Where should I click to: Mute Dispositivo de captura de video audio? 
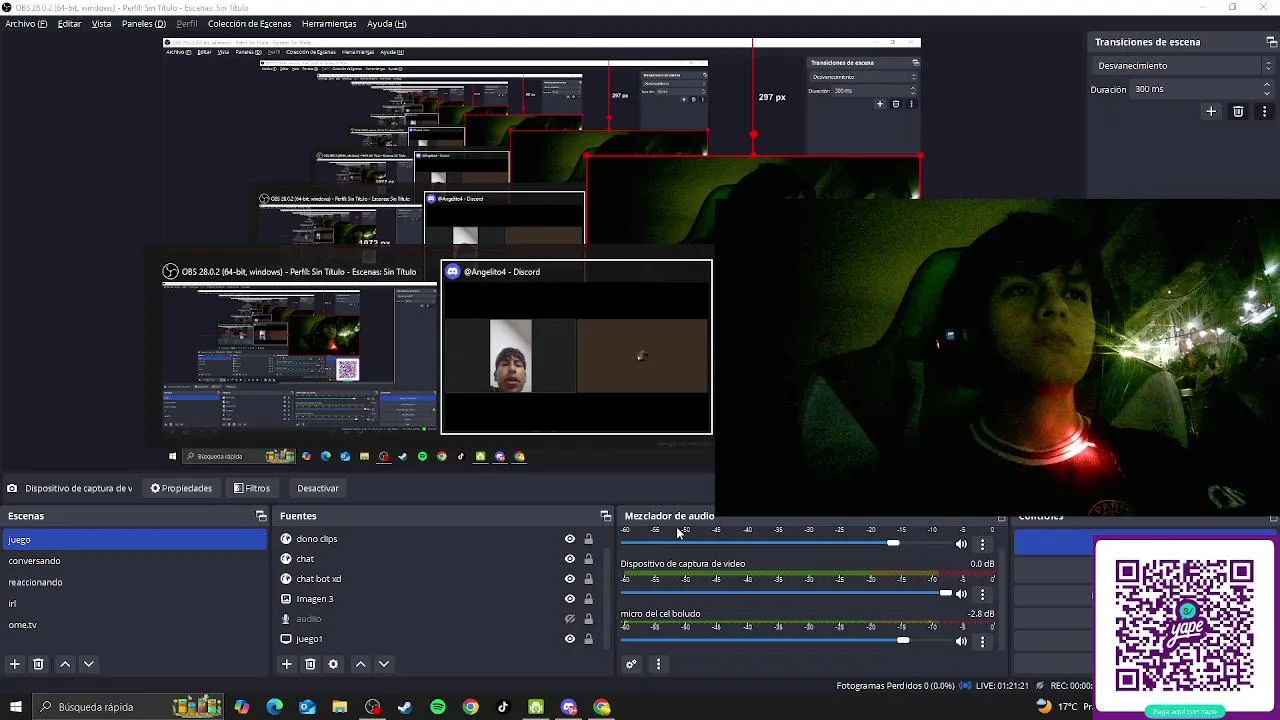[x=961, y=594]
